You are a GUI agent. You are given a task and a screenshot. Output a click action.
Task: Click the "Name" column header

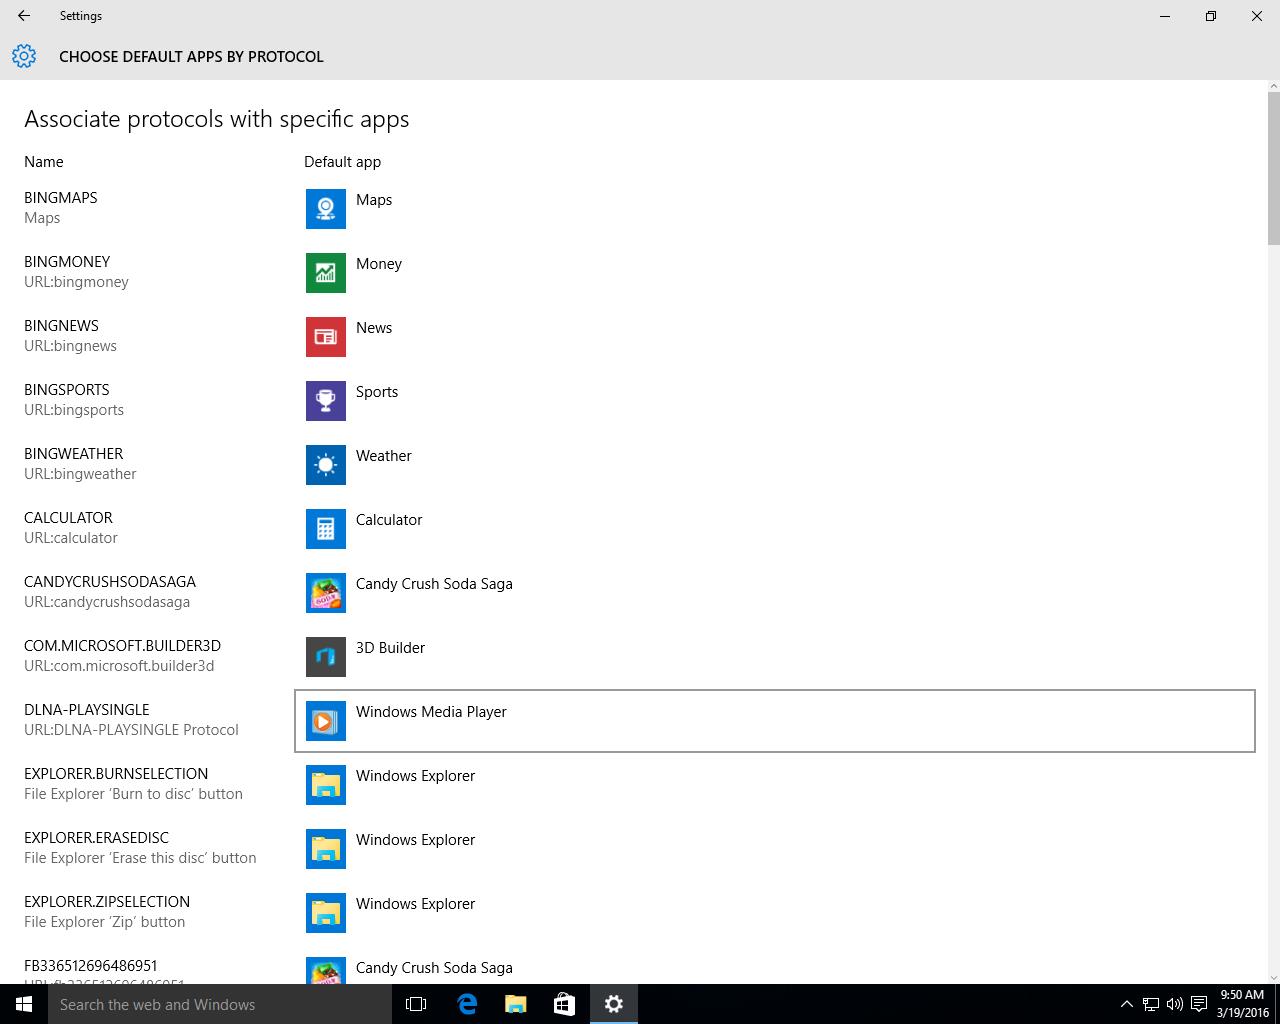tap(44, 162)
